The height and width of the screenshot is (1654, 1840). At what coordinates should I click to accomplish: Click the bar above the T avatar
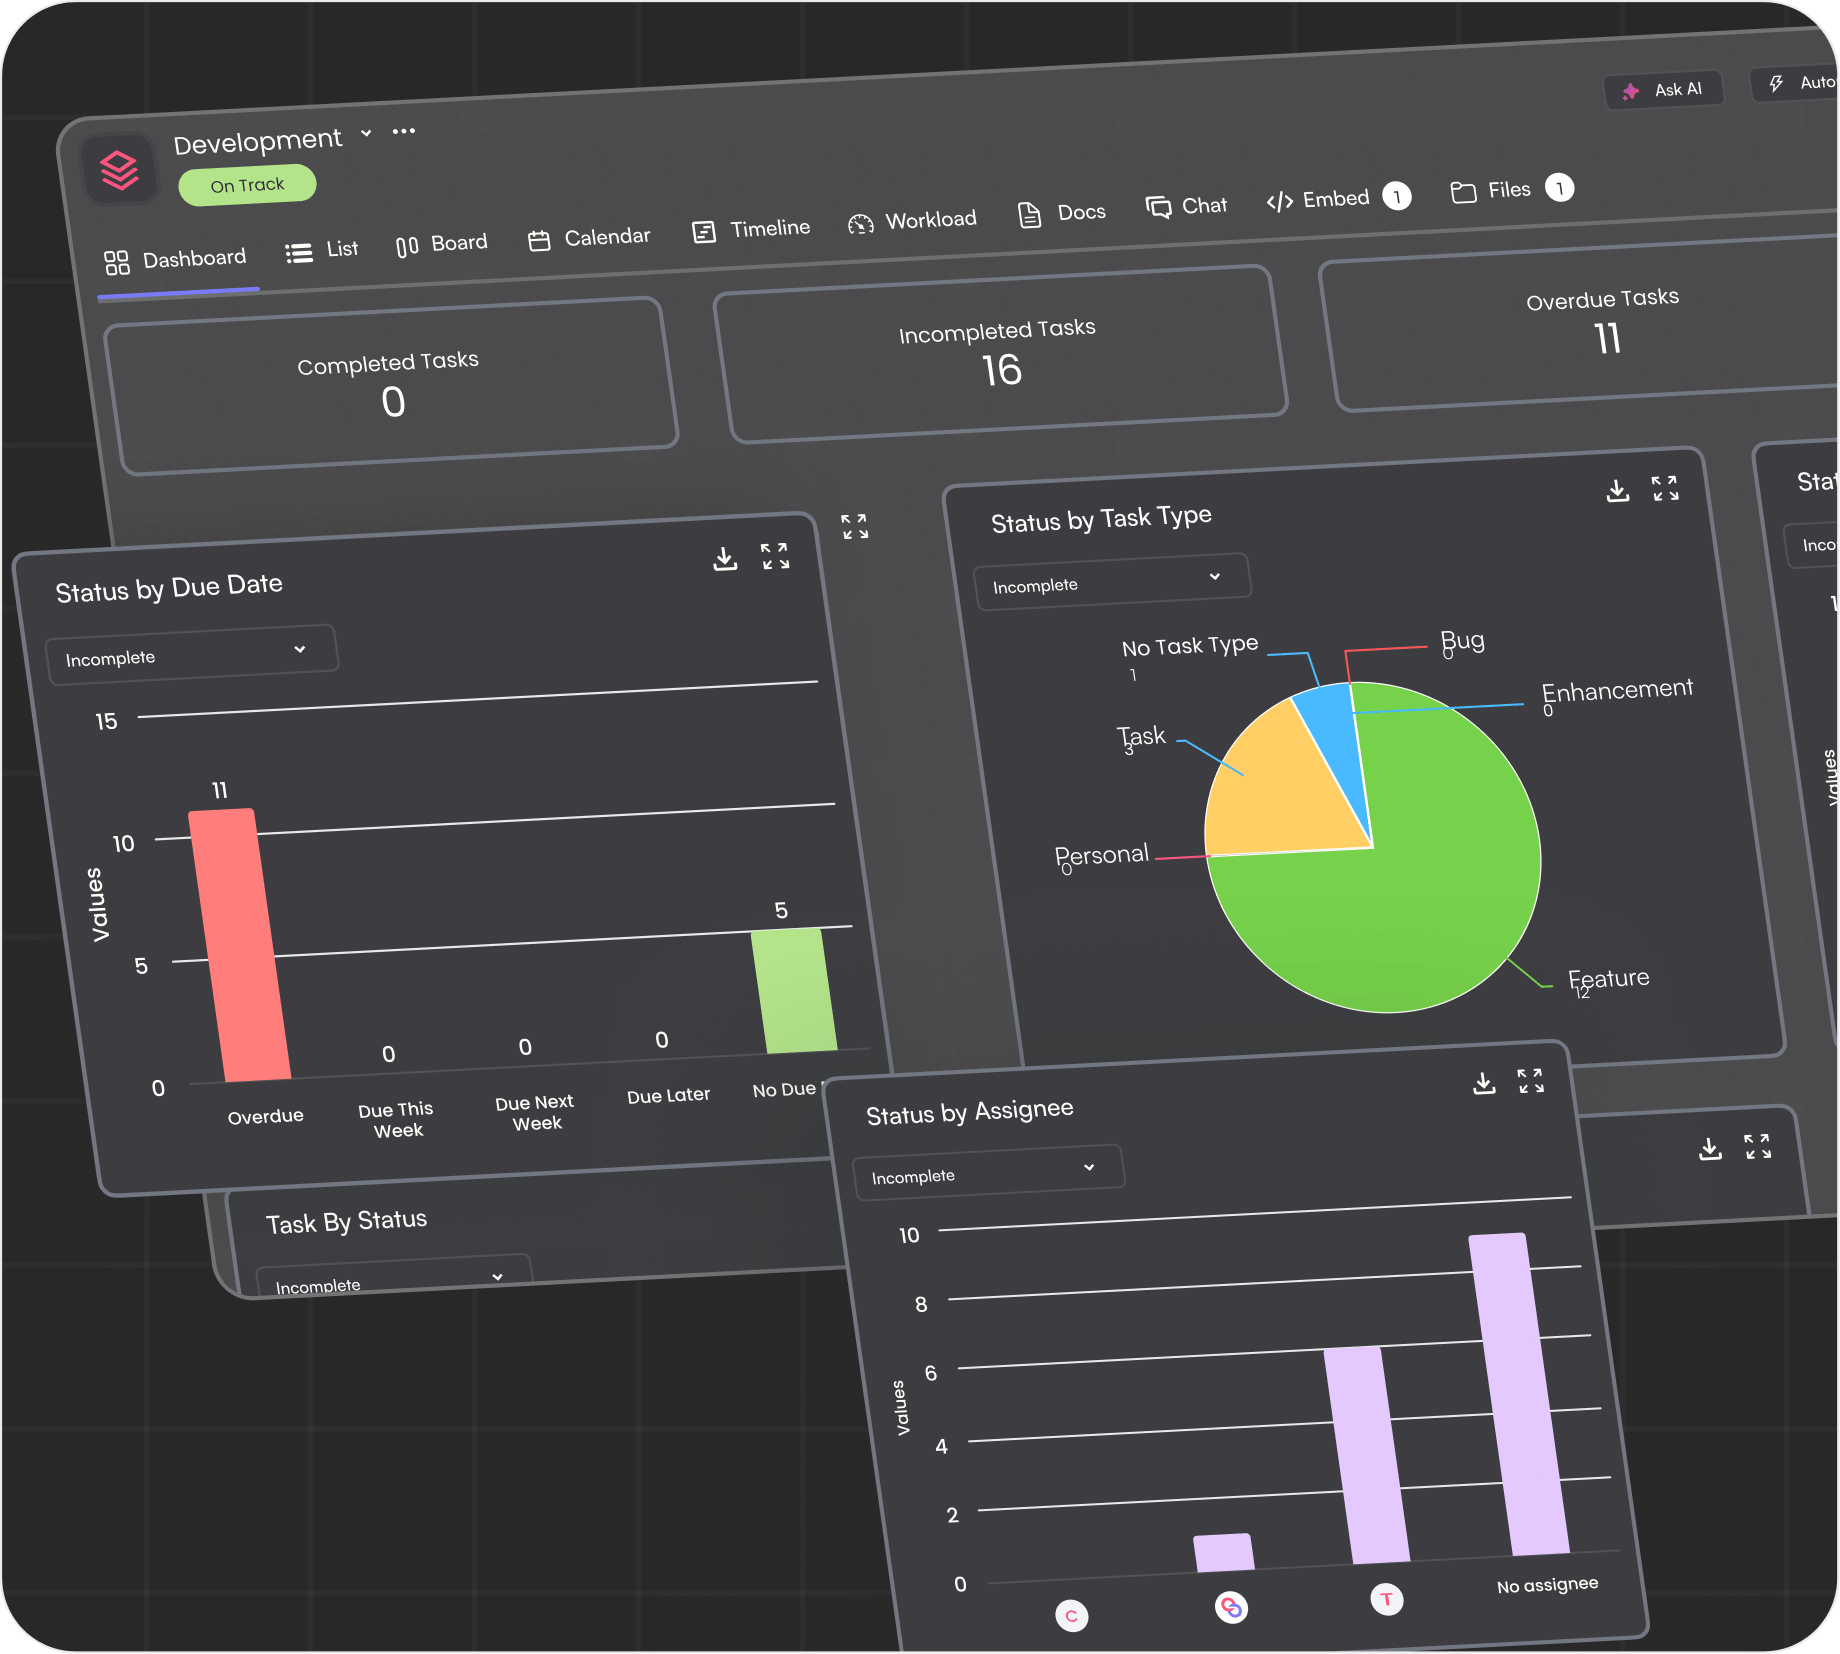1366,1456
